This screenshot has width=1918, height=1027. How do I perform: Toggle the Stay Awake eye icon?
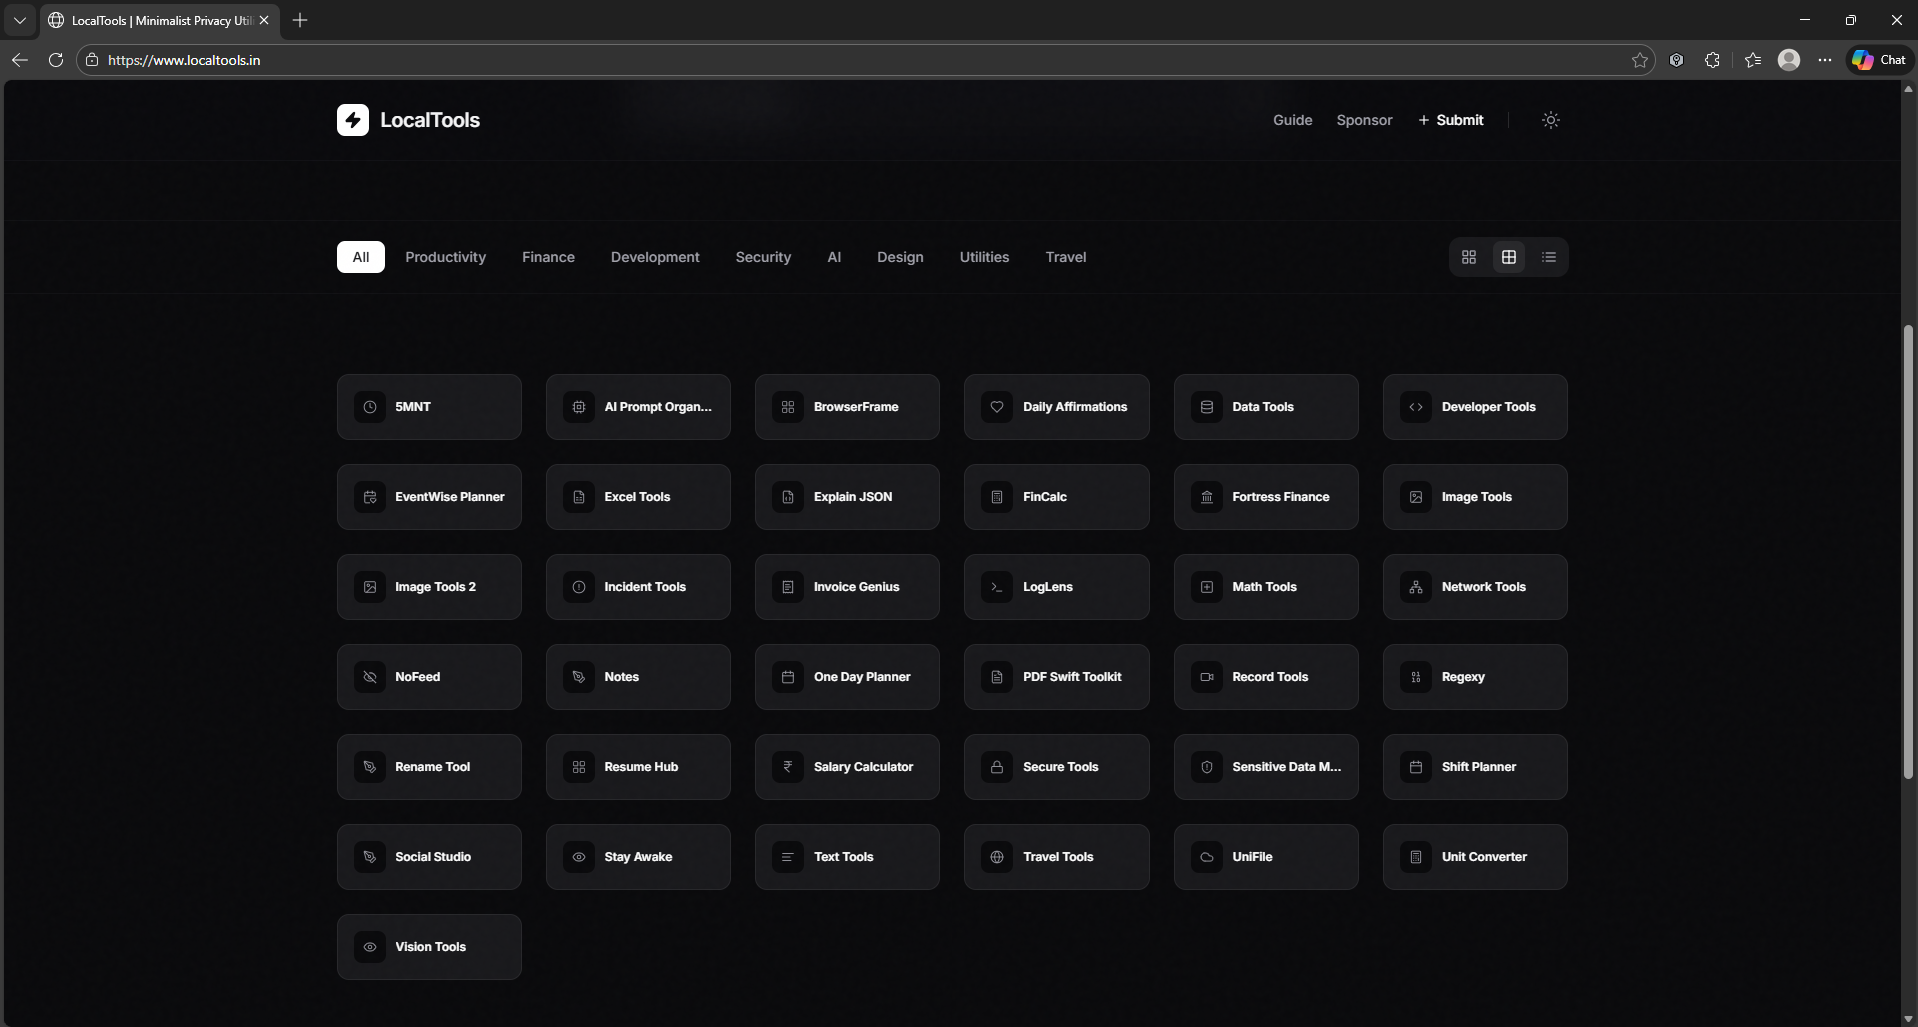[579, 856]
